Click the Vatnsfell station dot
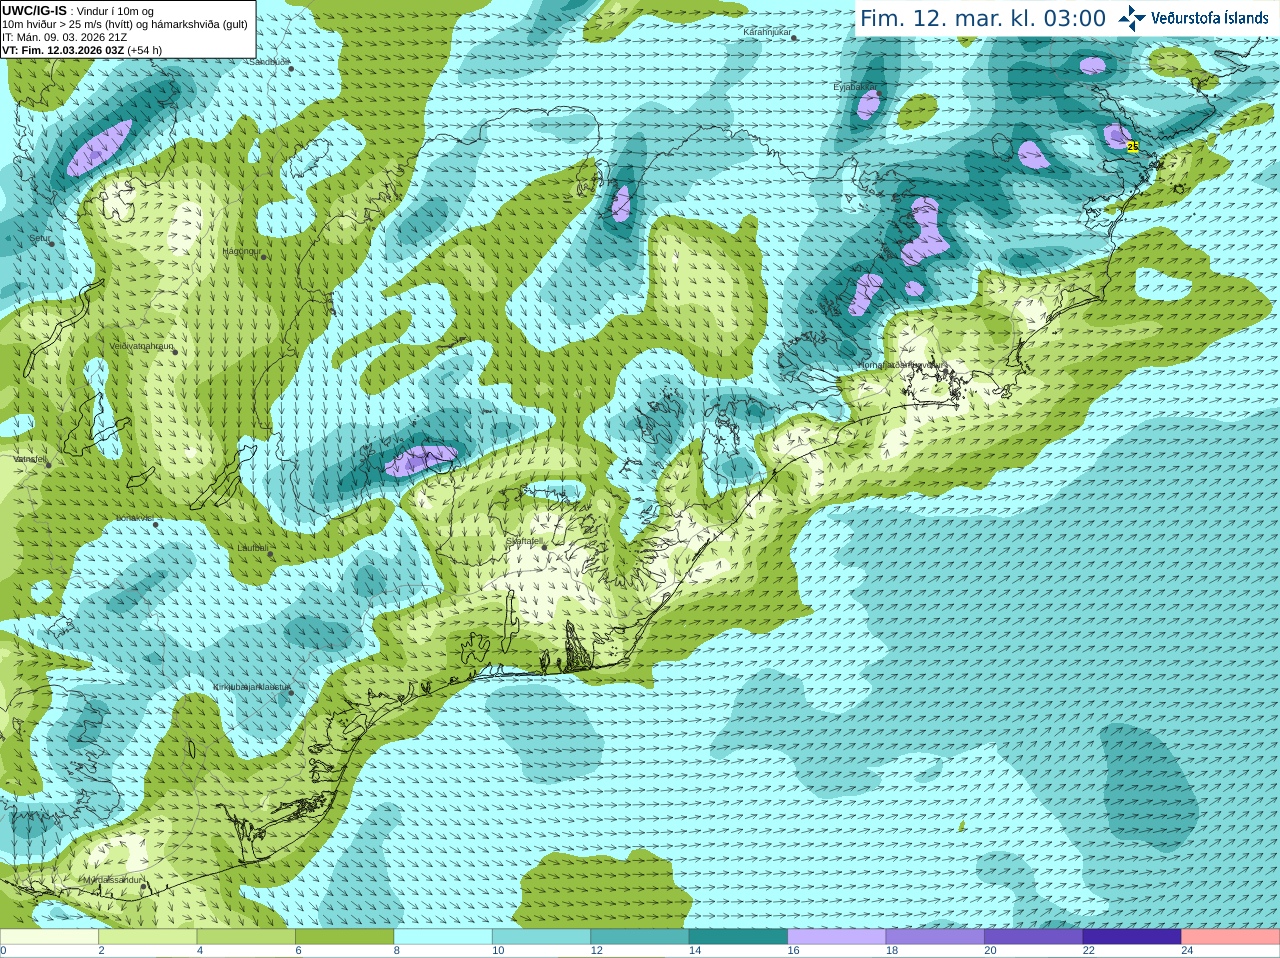The height and width of the screenshot is (958, 1280). pos(47,465)
